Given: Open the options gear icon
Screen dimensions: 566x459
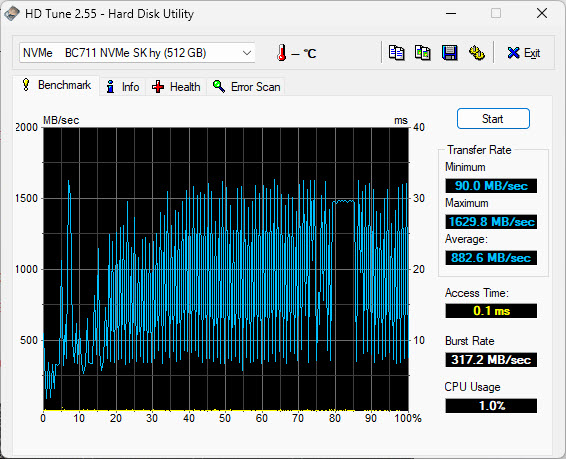Looking at the screenshot, I should (476, 53).
